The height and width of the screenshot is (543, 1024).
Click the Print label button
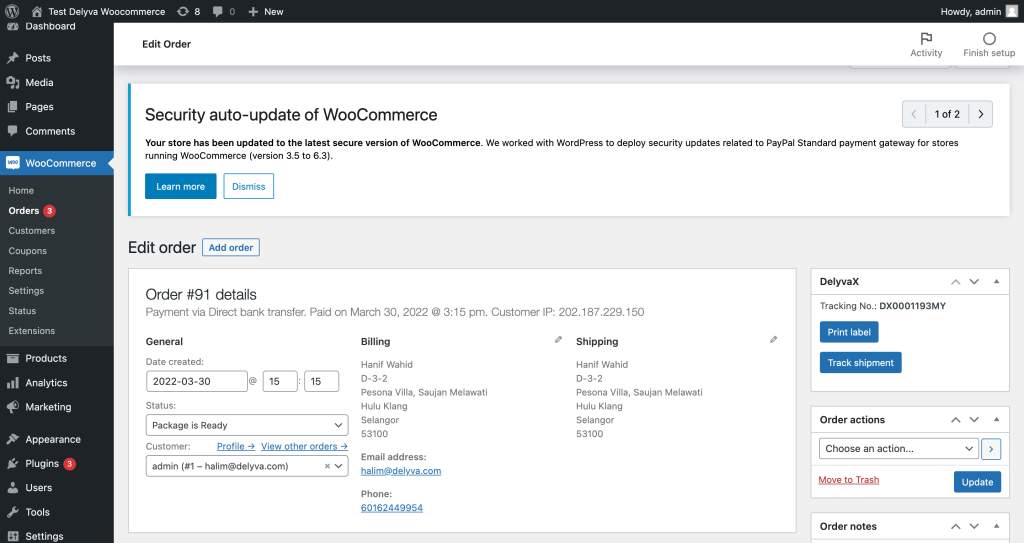coord(848,332)
